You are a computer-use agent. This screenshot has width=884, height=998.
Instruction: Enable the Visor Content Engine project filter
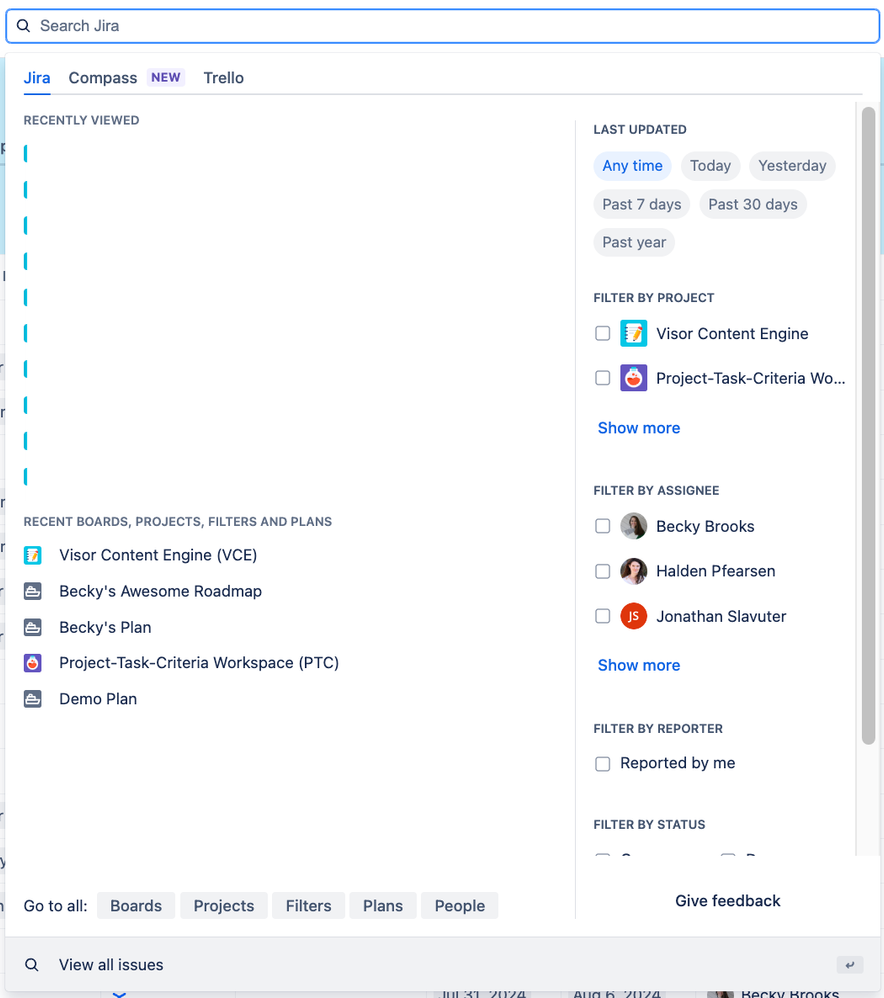coord(603,333)
